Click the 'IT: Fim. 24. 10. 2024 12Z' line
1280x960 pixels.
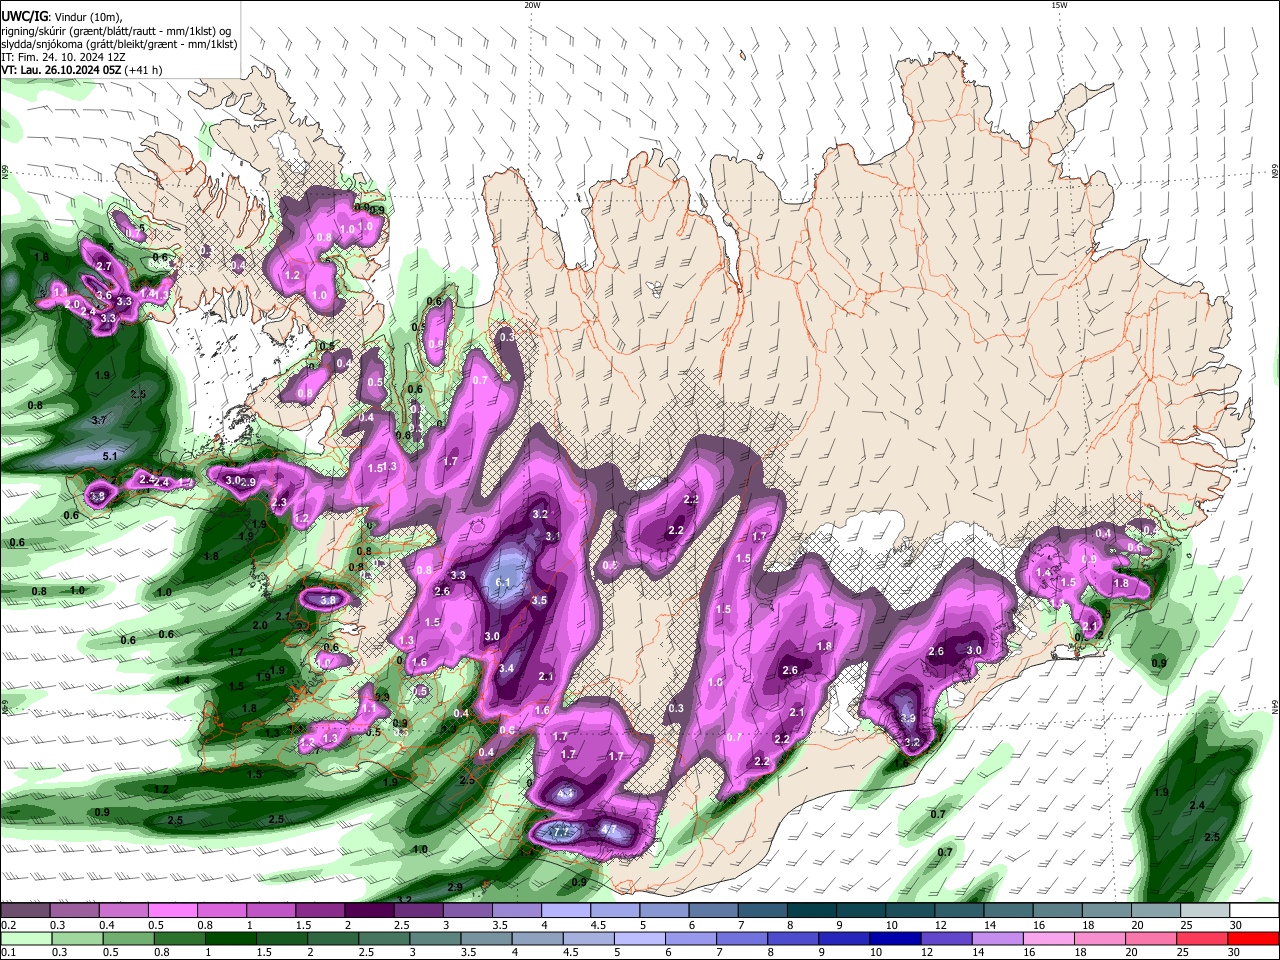click(61, 57)
